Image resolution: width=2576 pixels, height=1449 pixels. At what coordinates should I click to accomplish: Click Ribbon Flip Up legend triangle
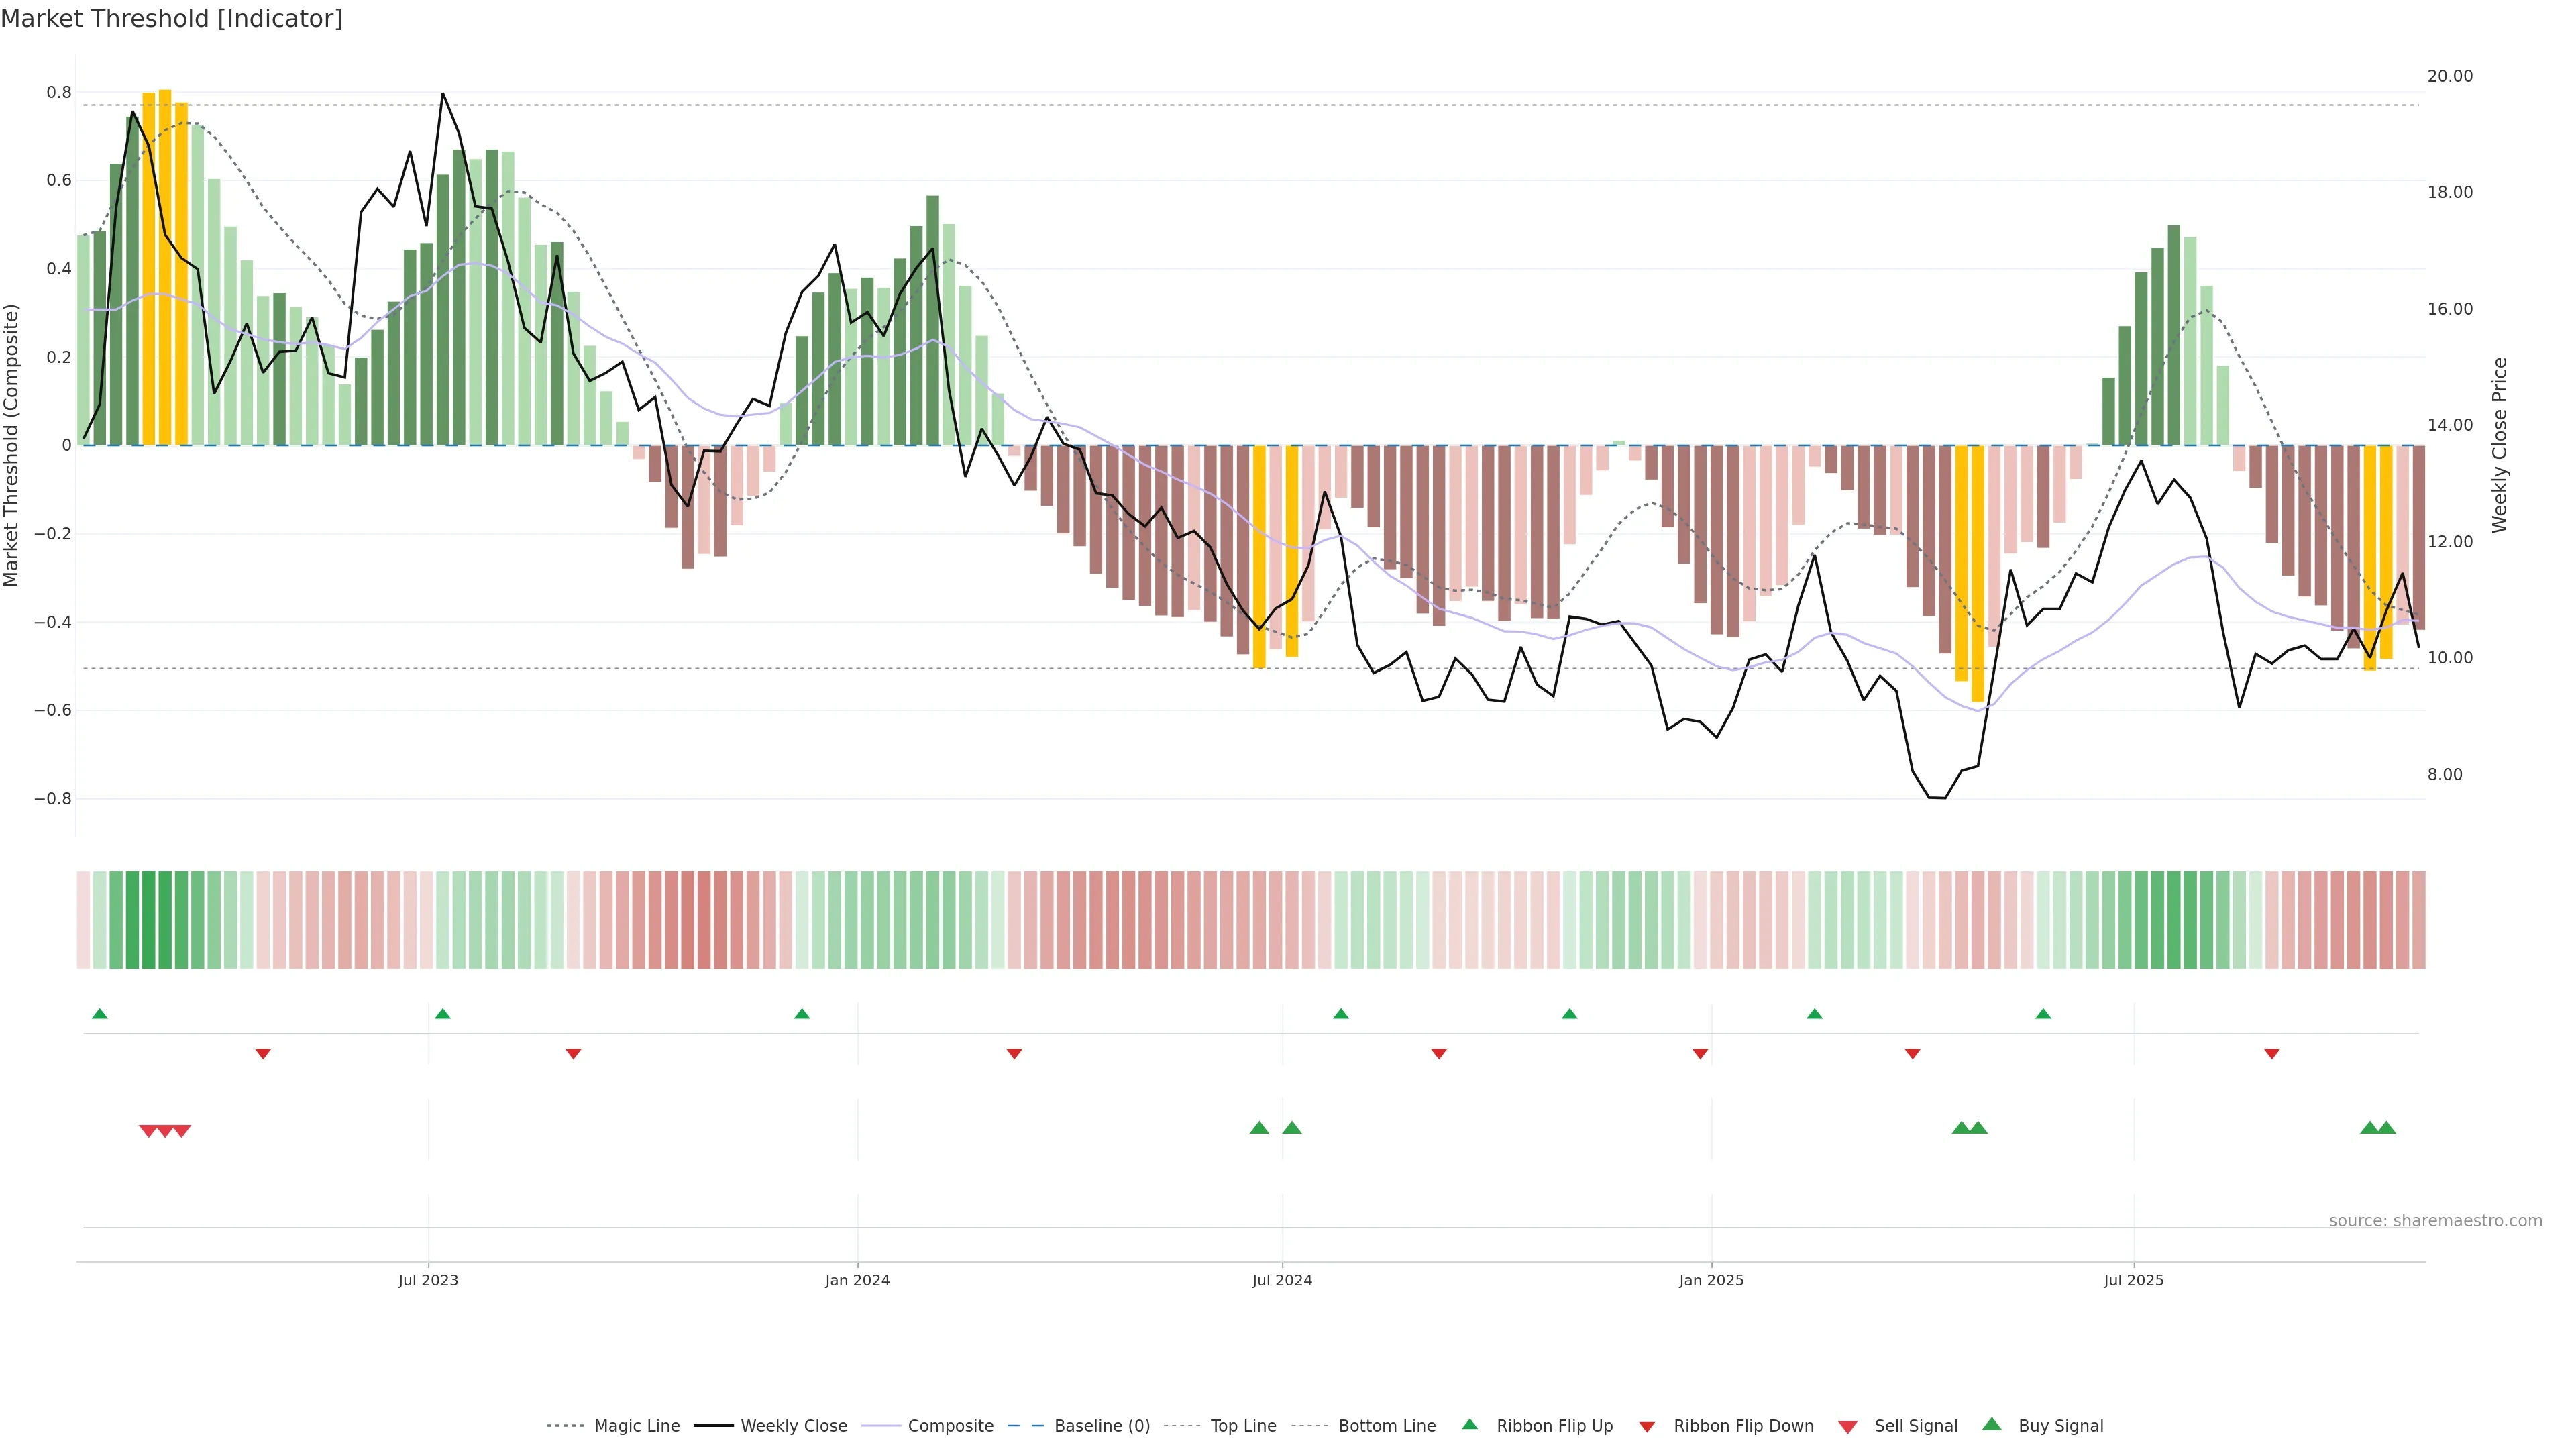[x=1470, y=1424]
